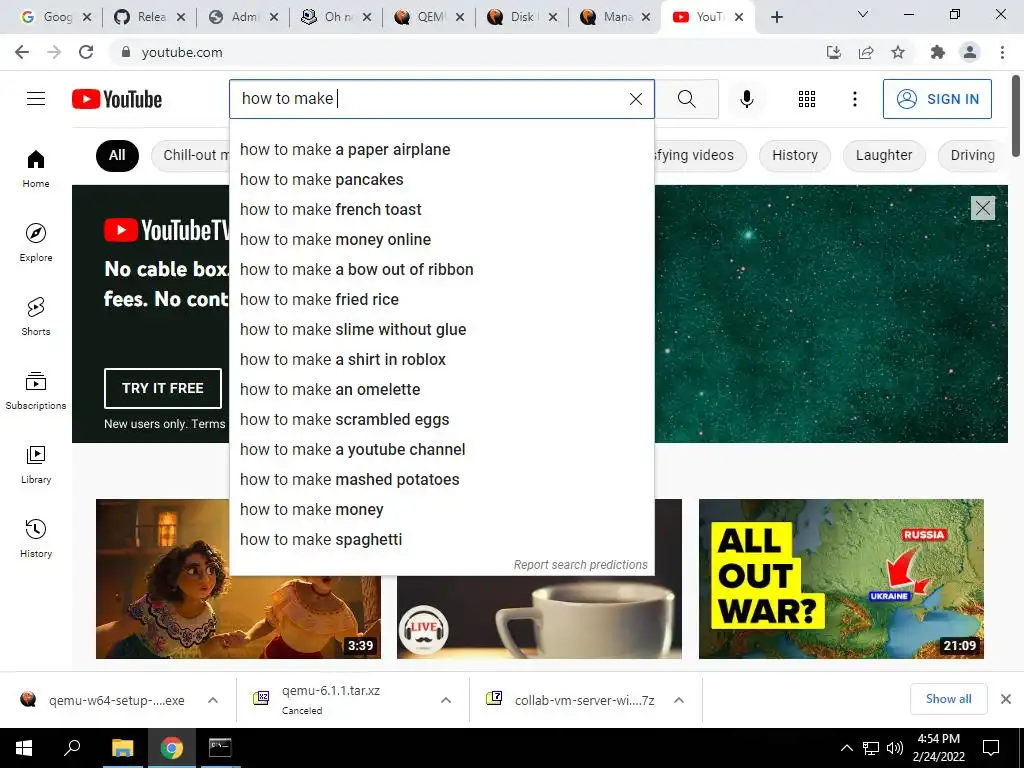1024x768 pixels.
Task: Click the browser back arrow
Action: [x=22, y=52]
